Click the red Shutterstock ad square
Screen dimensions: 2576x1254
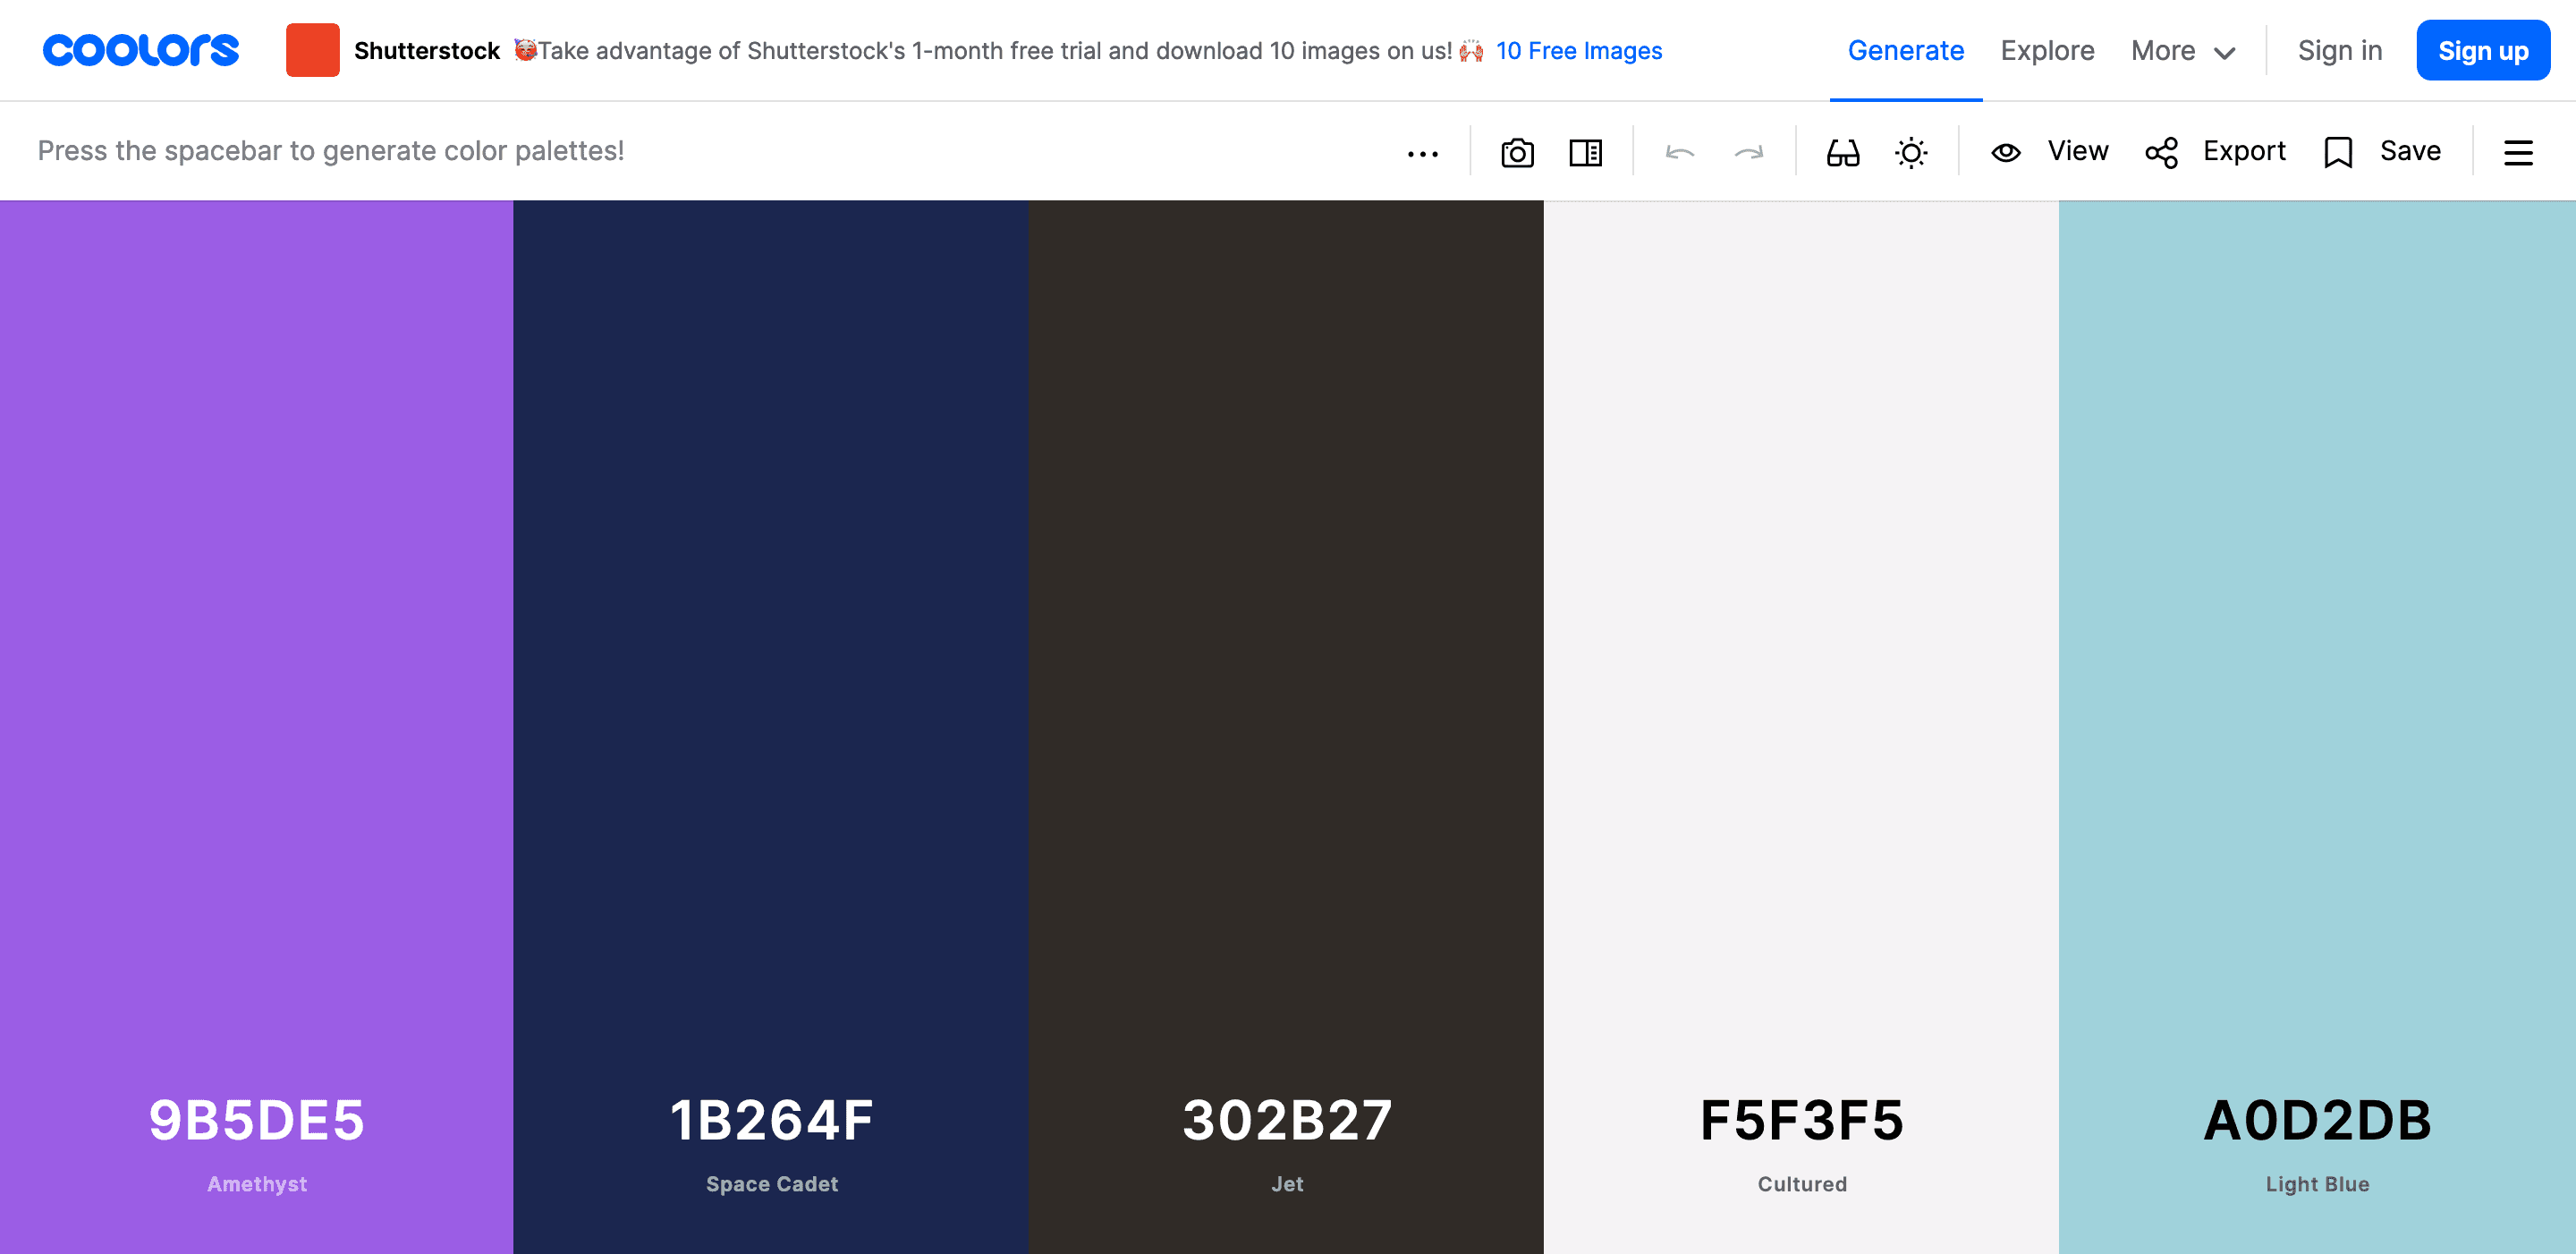point(312,50)
